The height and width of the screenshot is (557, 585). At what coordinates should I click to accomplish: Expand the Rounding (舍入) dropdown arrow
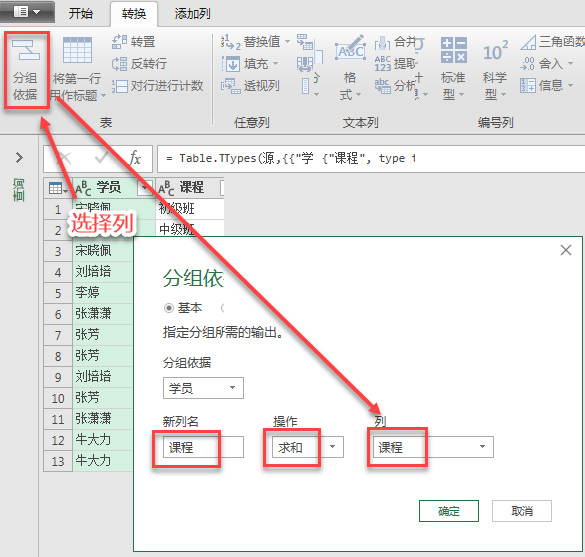(570, 63)
